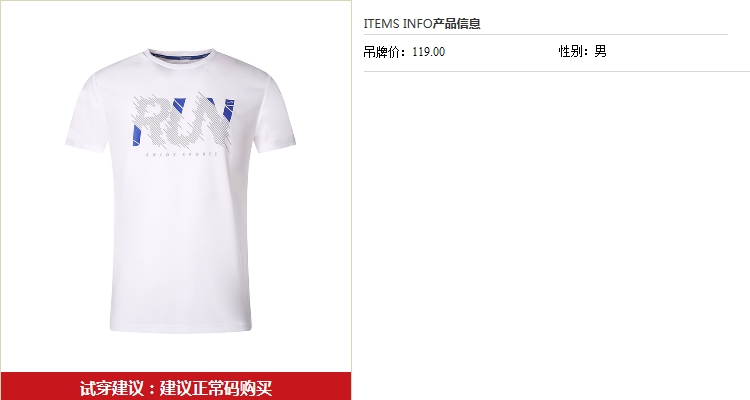Click the white T-shirt product image
Viewport: 750px width, 400px height.
point(180,190)
